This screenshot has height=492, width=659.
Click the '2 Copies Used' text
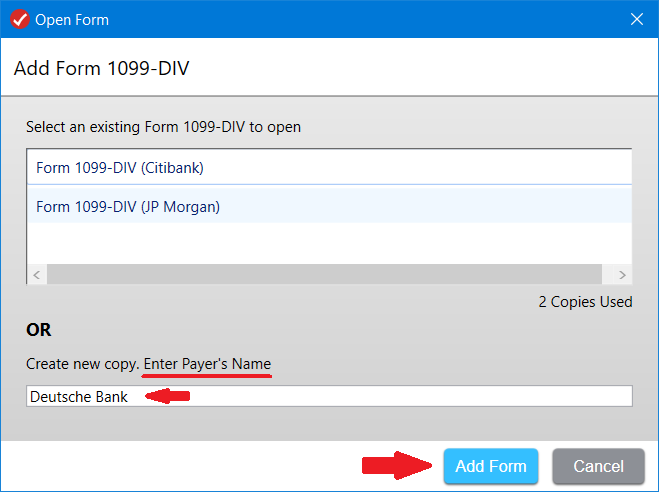pyautogui.click(x=585, y=302)
